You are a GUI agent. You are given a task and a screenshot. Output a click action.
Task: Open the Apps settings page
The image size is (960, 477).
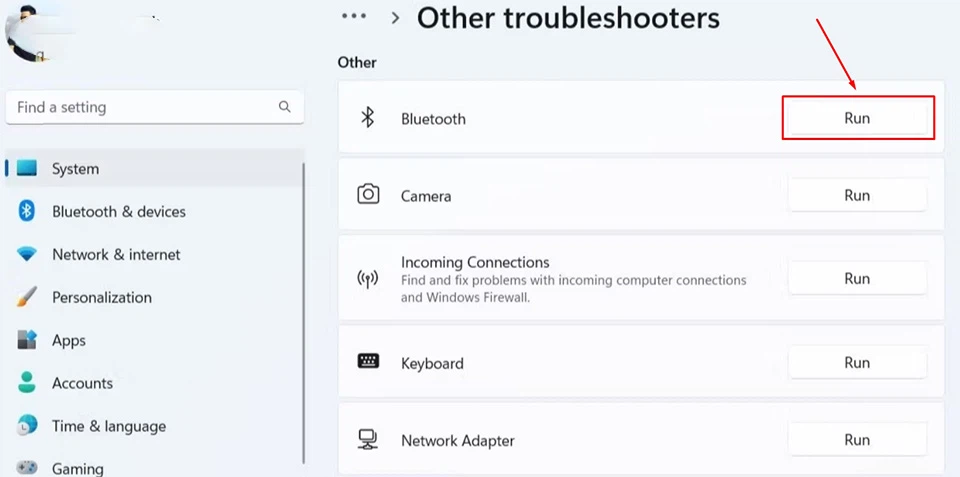68,341
